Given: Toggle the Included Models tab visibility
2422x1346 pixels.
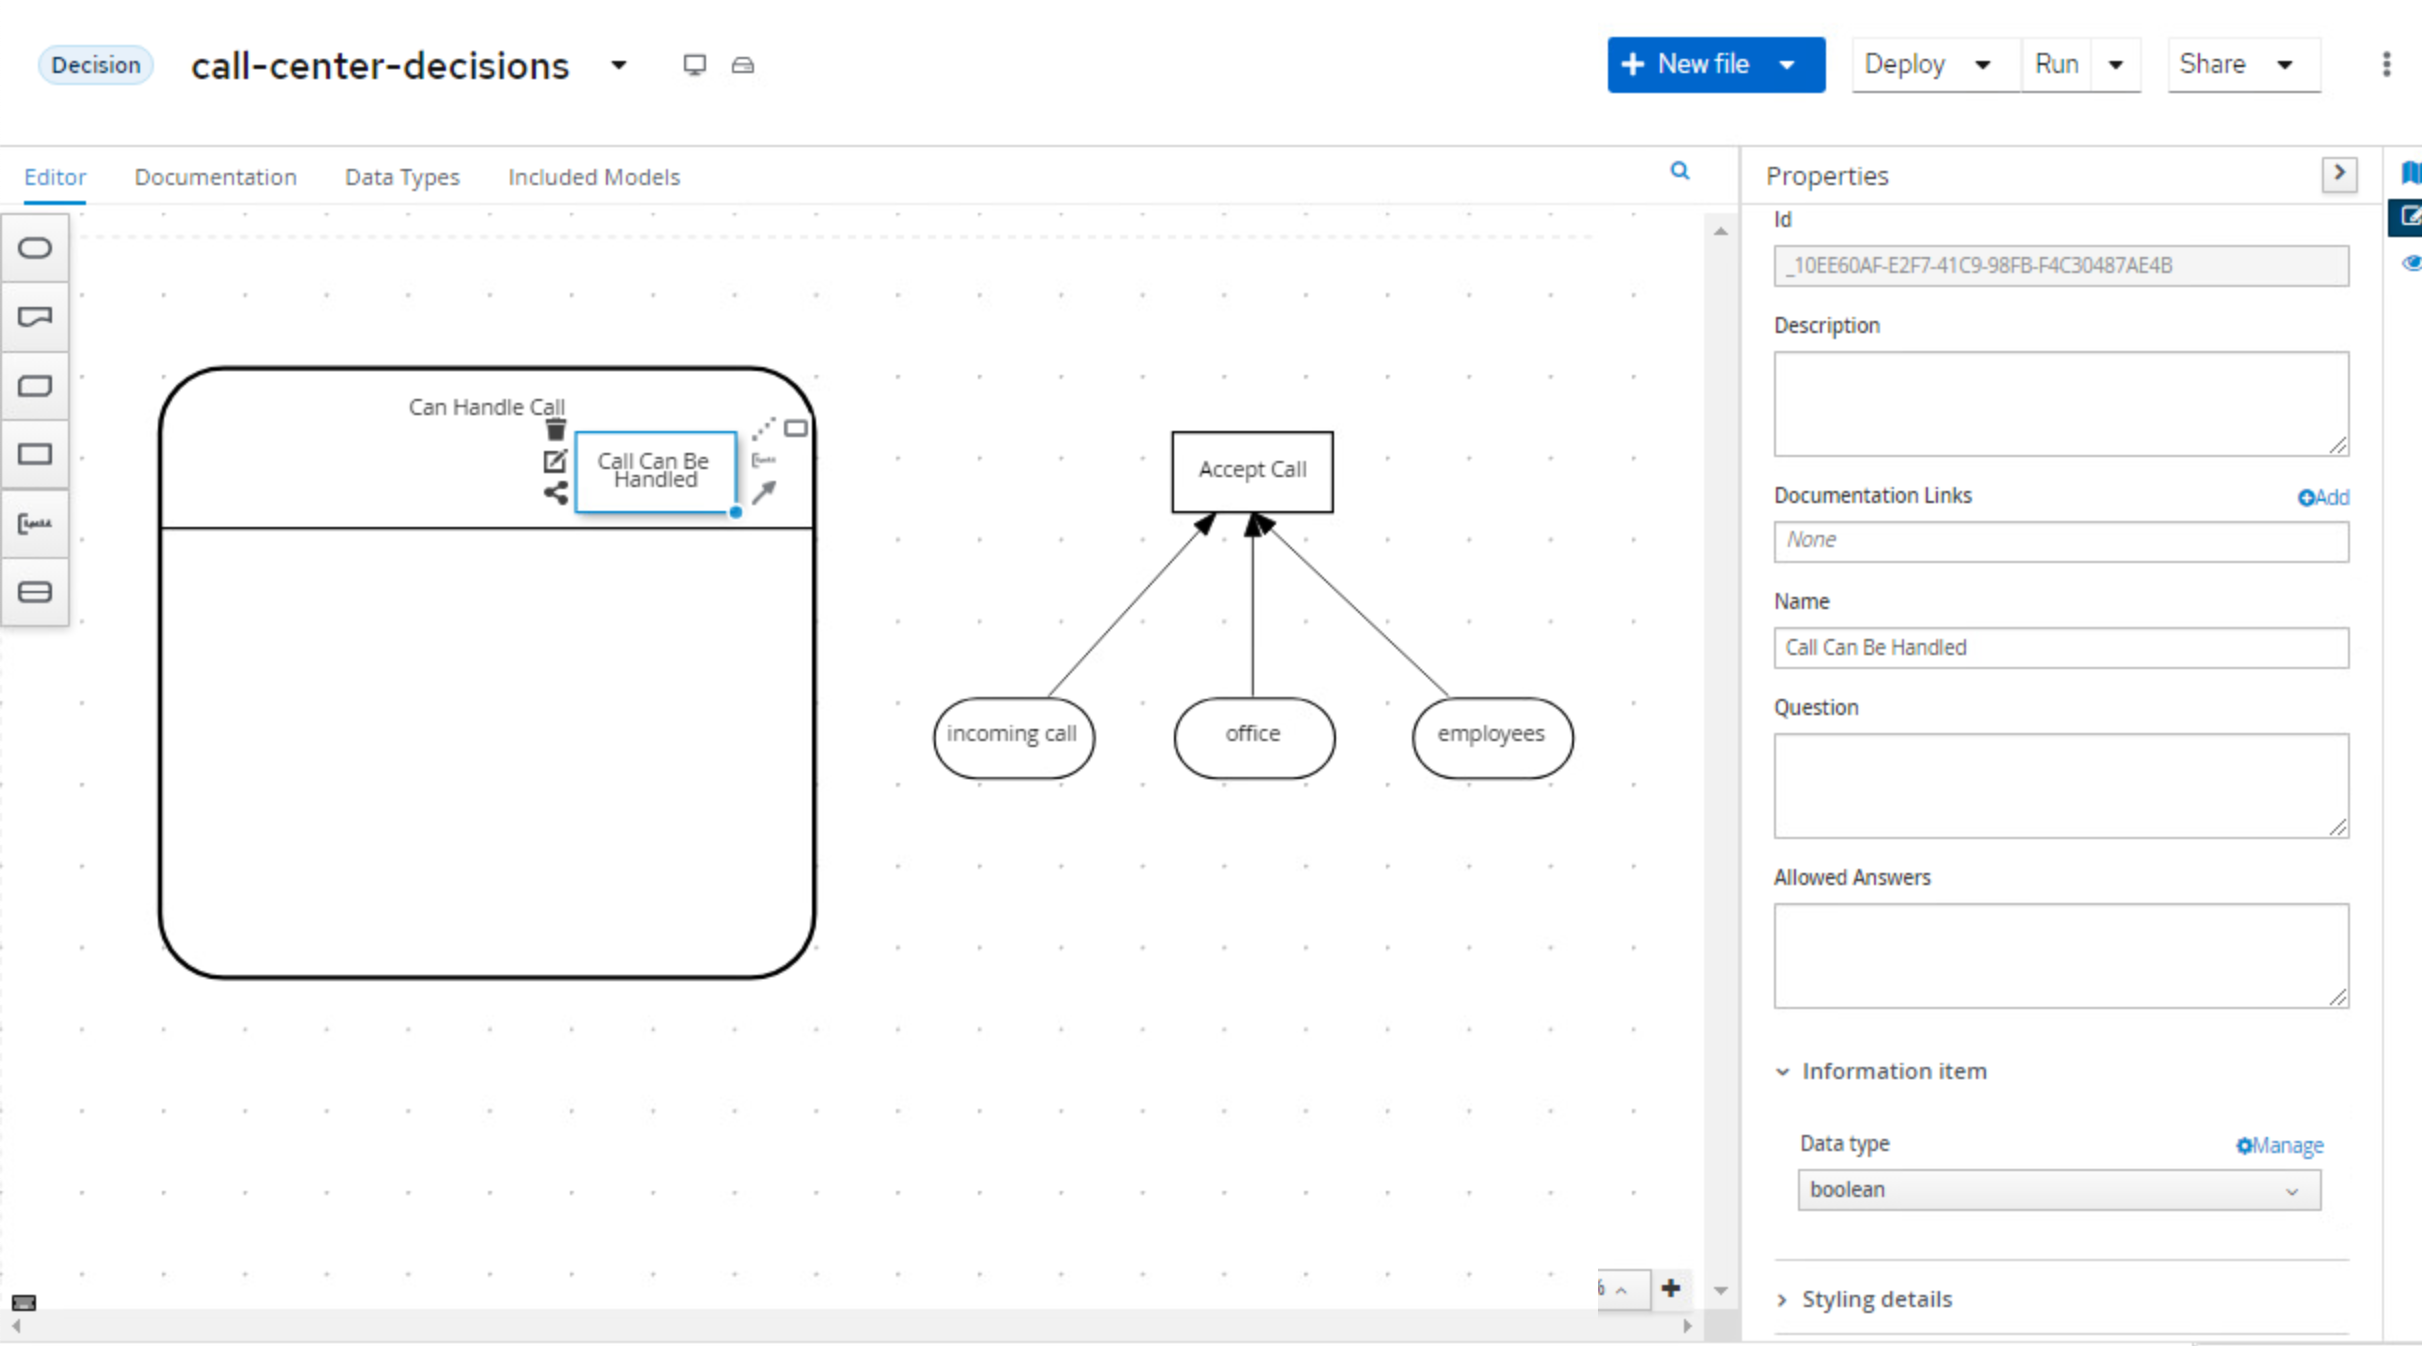Looking at the screenshot, I should tap(593, 176).
